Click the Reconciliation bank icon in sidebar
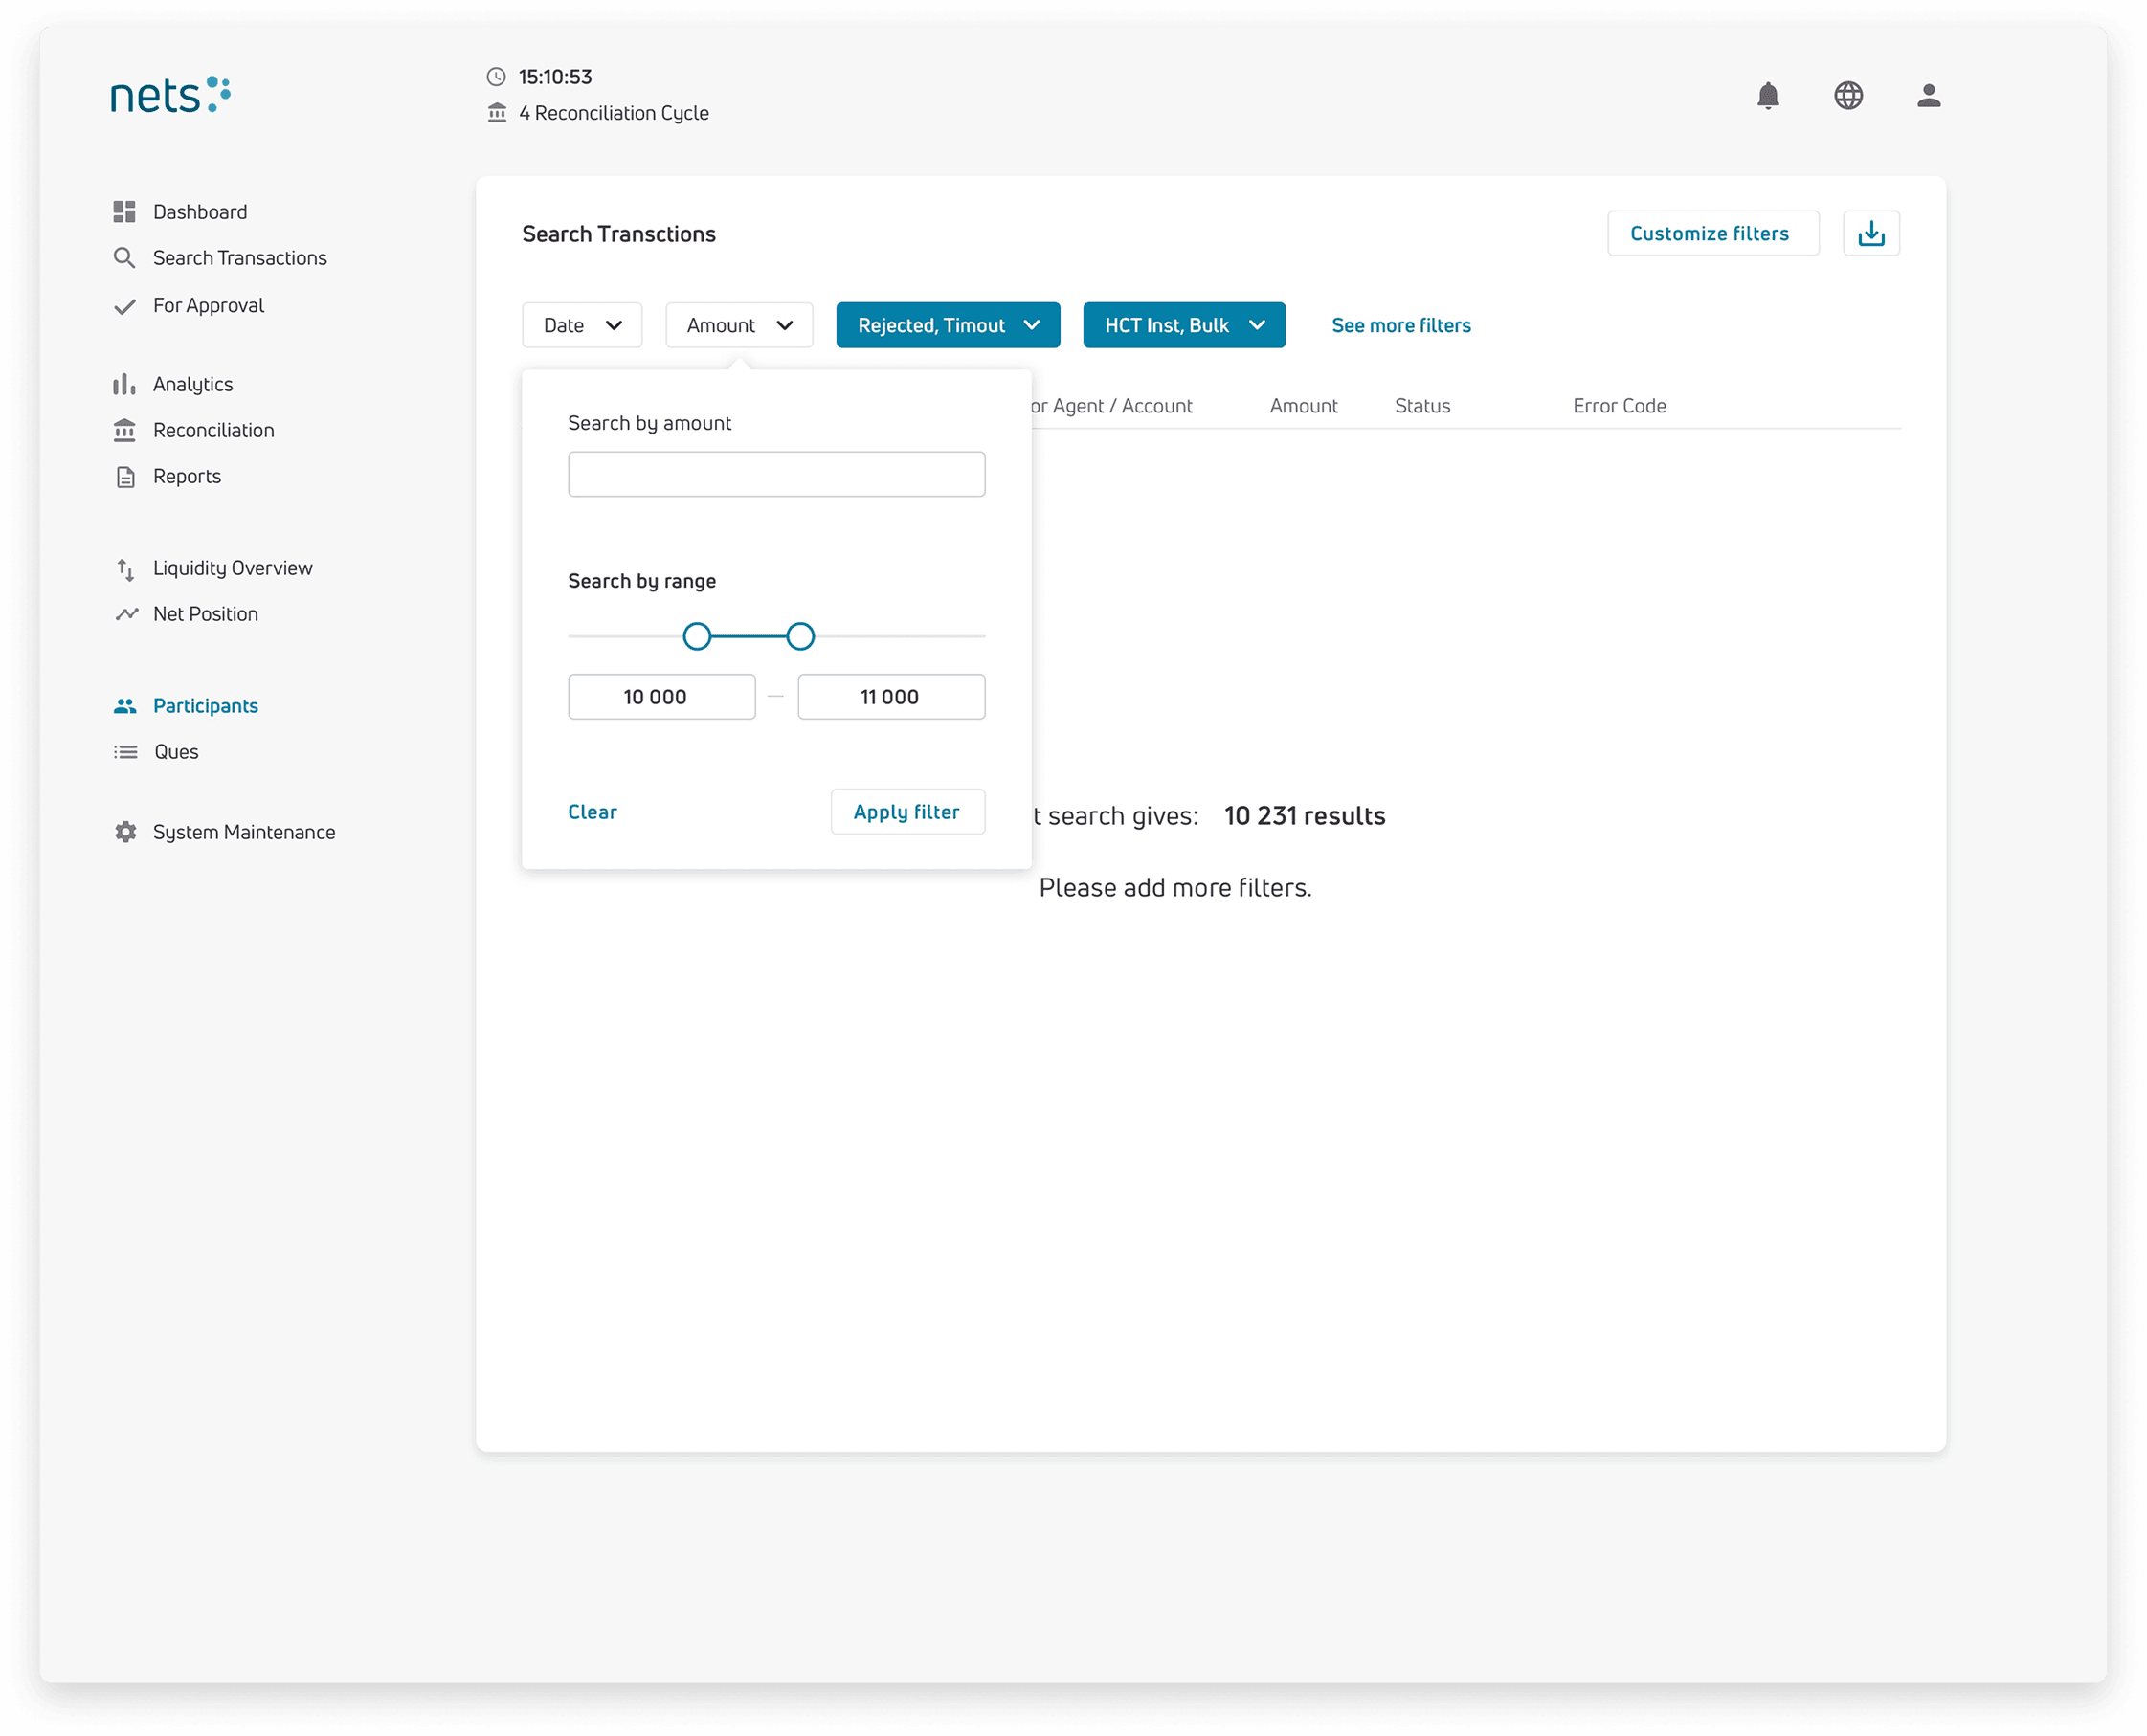Screen dimensions: 2147x1736 click(124, 430)
